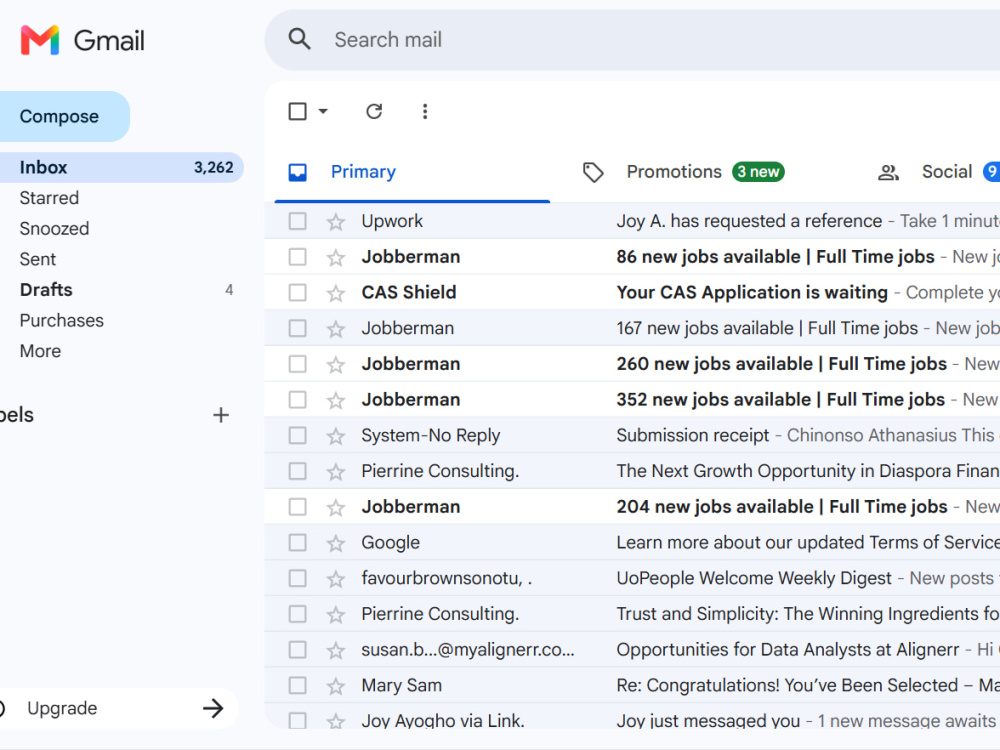Open 'Trust and Simplicity' Pierrine email subject
Viewport: 1000px width, 750px height.
coord(807,614)
